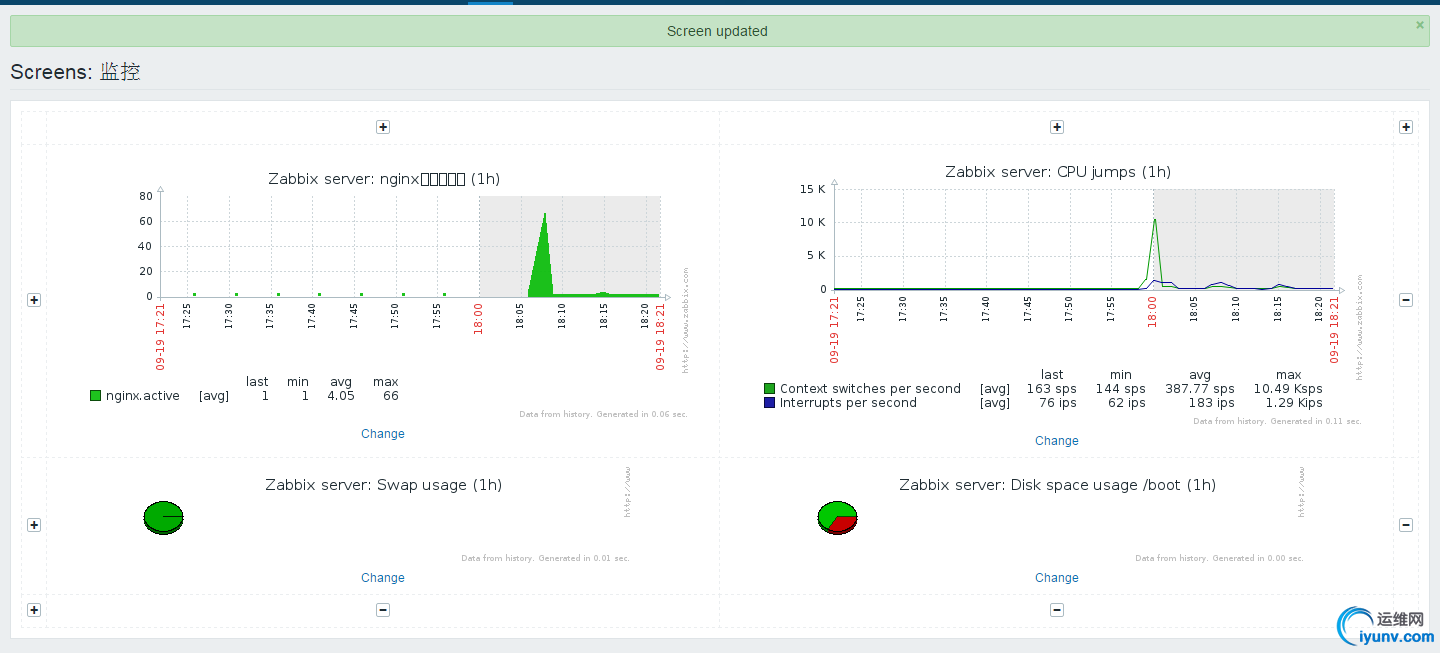The image size is (1440, 653).
Task: Click the "Screens: 监控" page heading
Action: (x=75, y=72)
